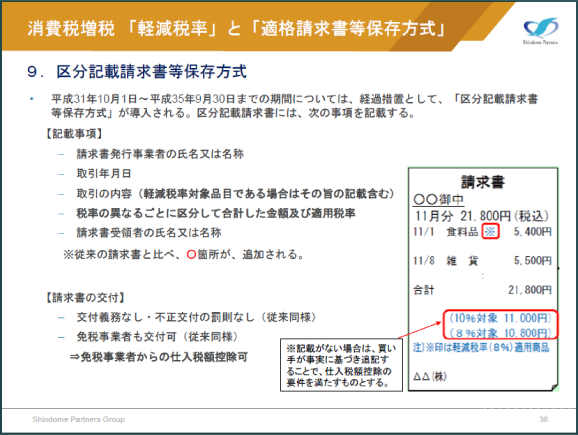Click the ○○御中 underlined recipient
This screenshot has width=578, height=435.
pos(439,199)
